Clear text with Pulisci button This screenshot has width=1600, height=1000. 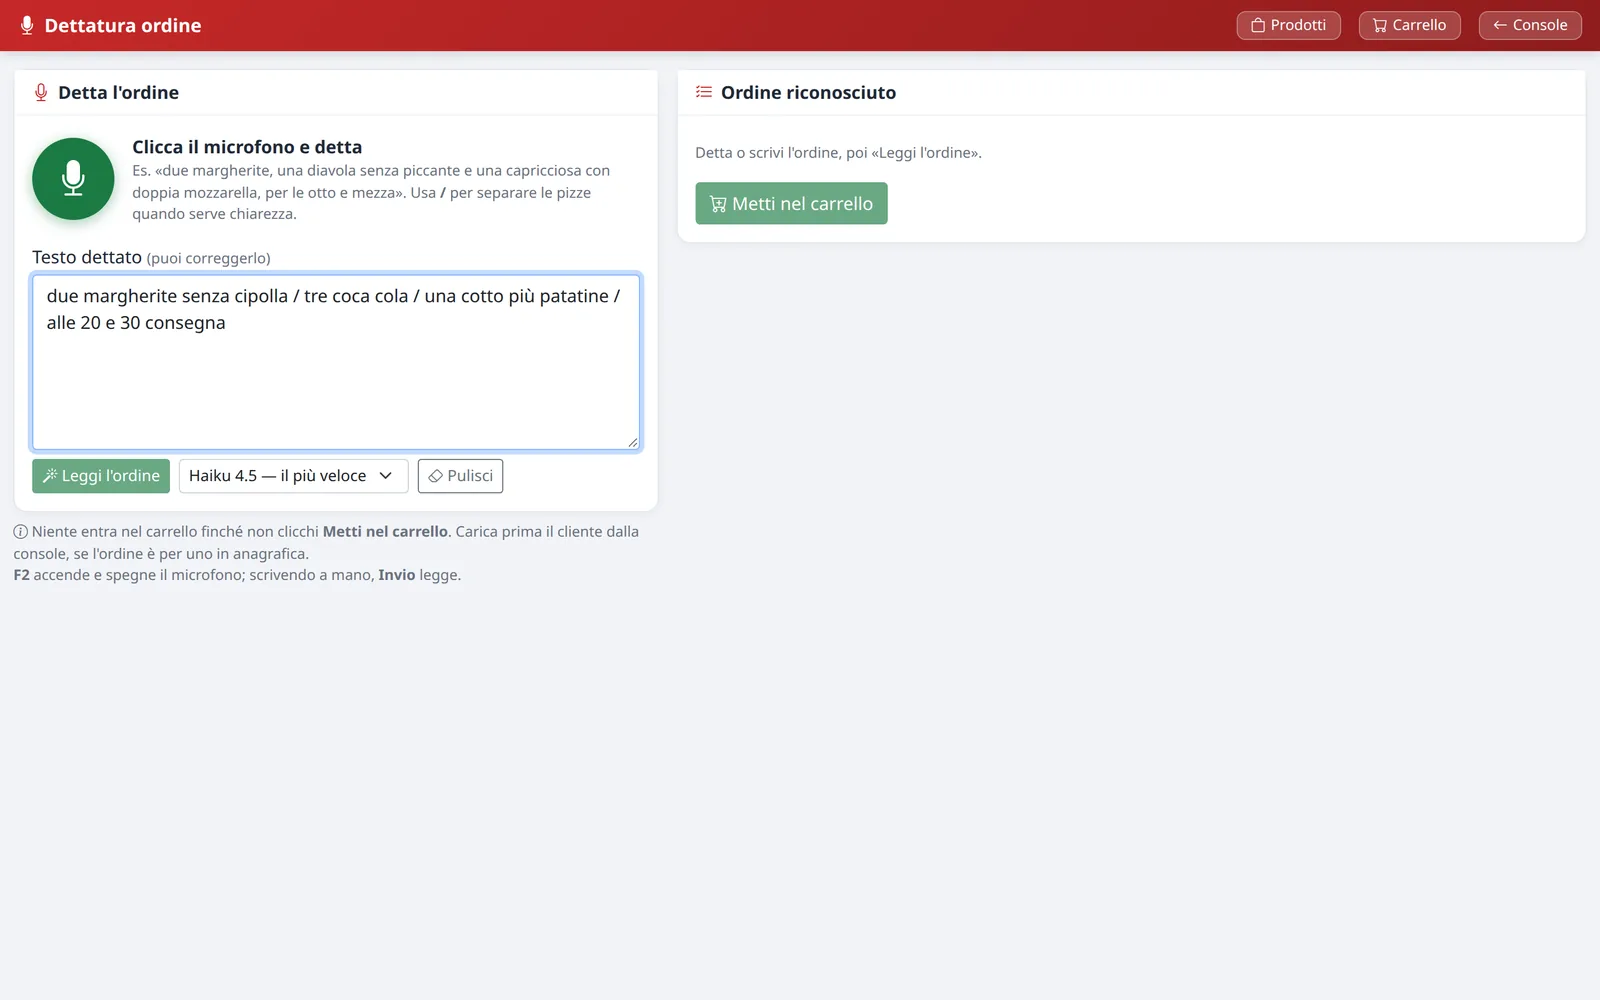click(x=460, y=476)
